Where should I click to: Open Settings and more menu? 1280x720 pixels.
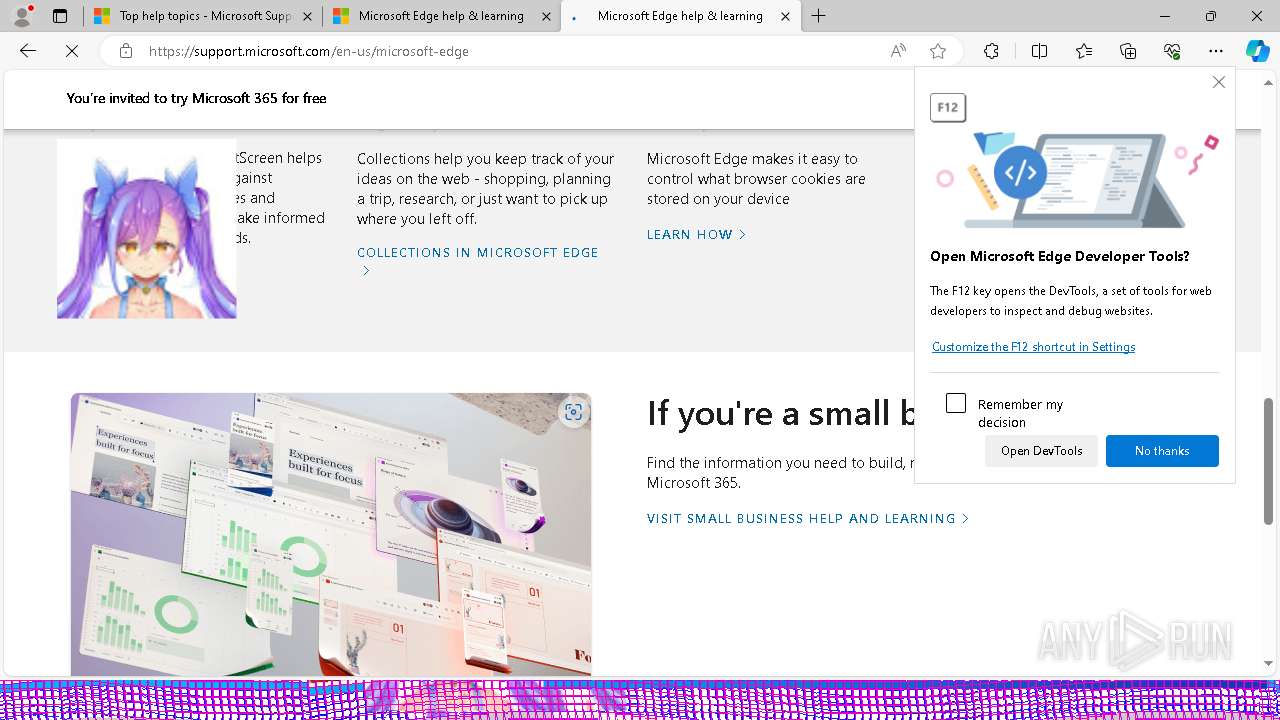tap(1216, 51)
